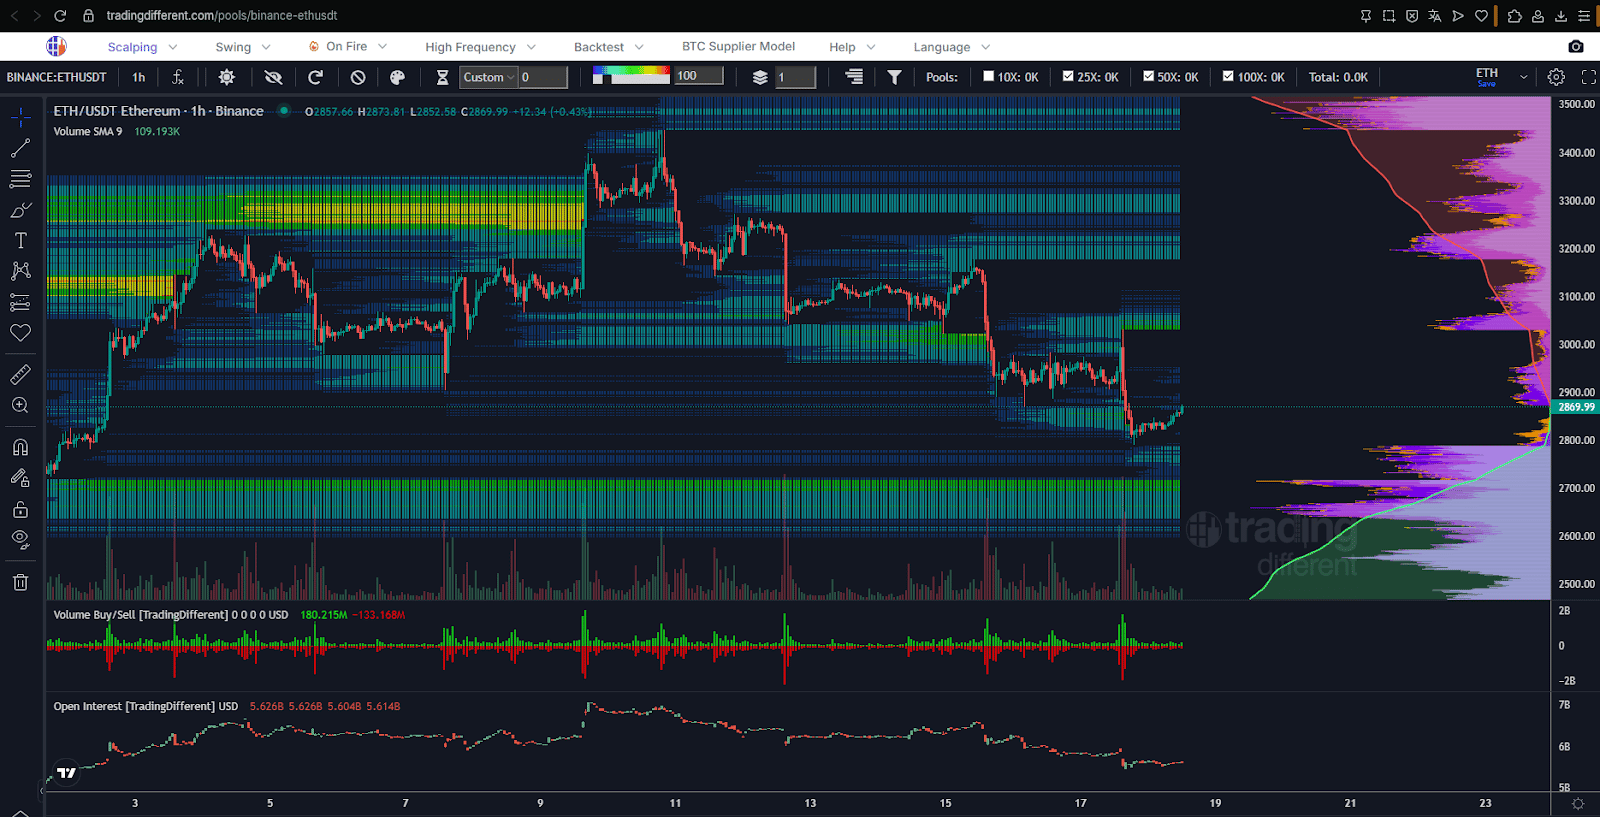Uncheck the 25X pools checkbox

1068,76
